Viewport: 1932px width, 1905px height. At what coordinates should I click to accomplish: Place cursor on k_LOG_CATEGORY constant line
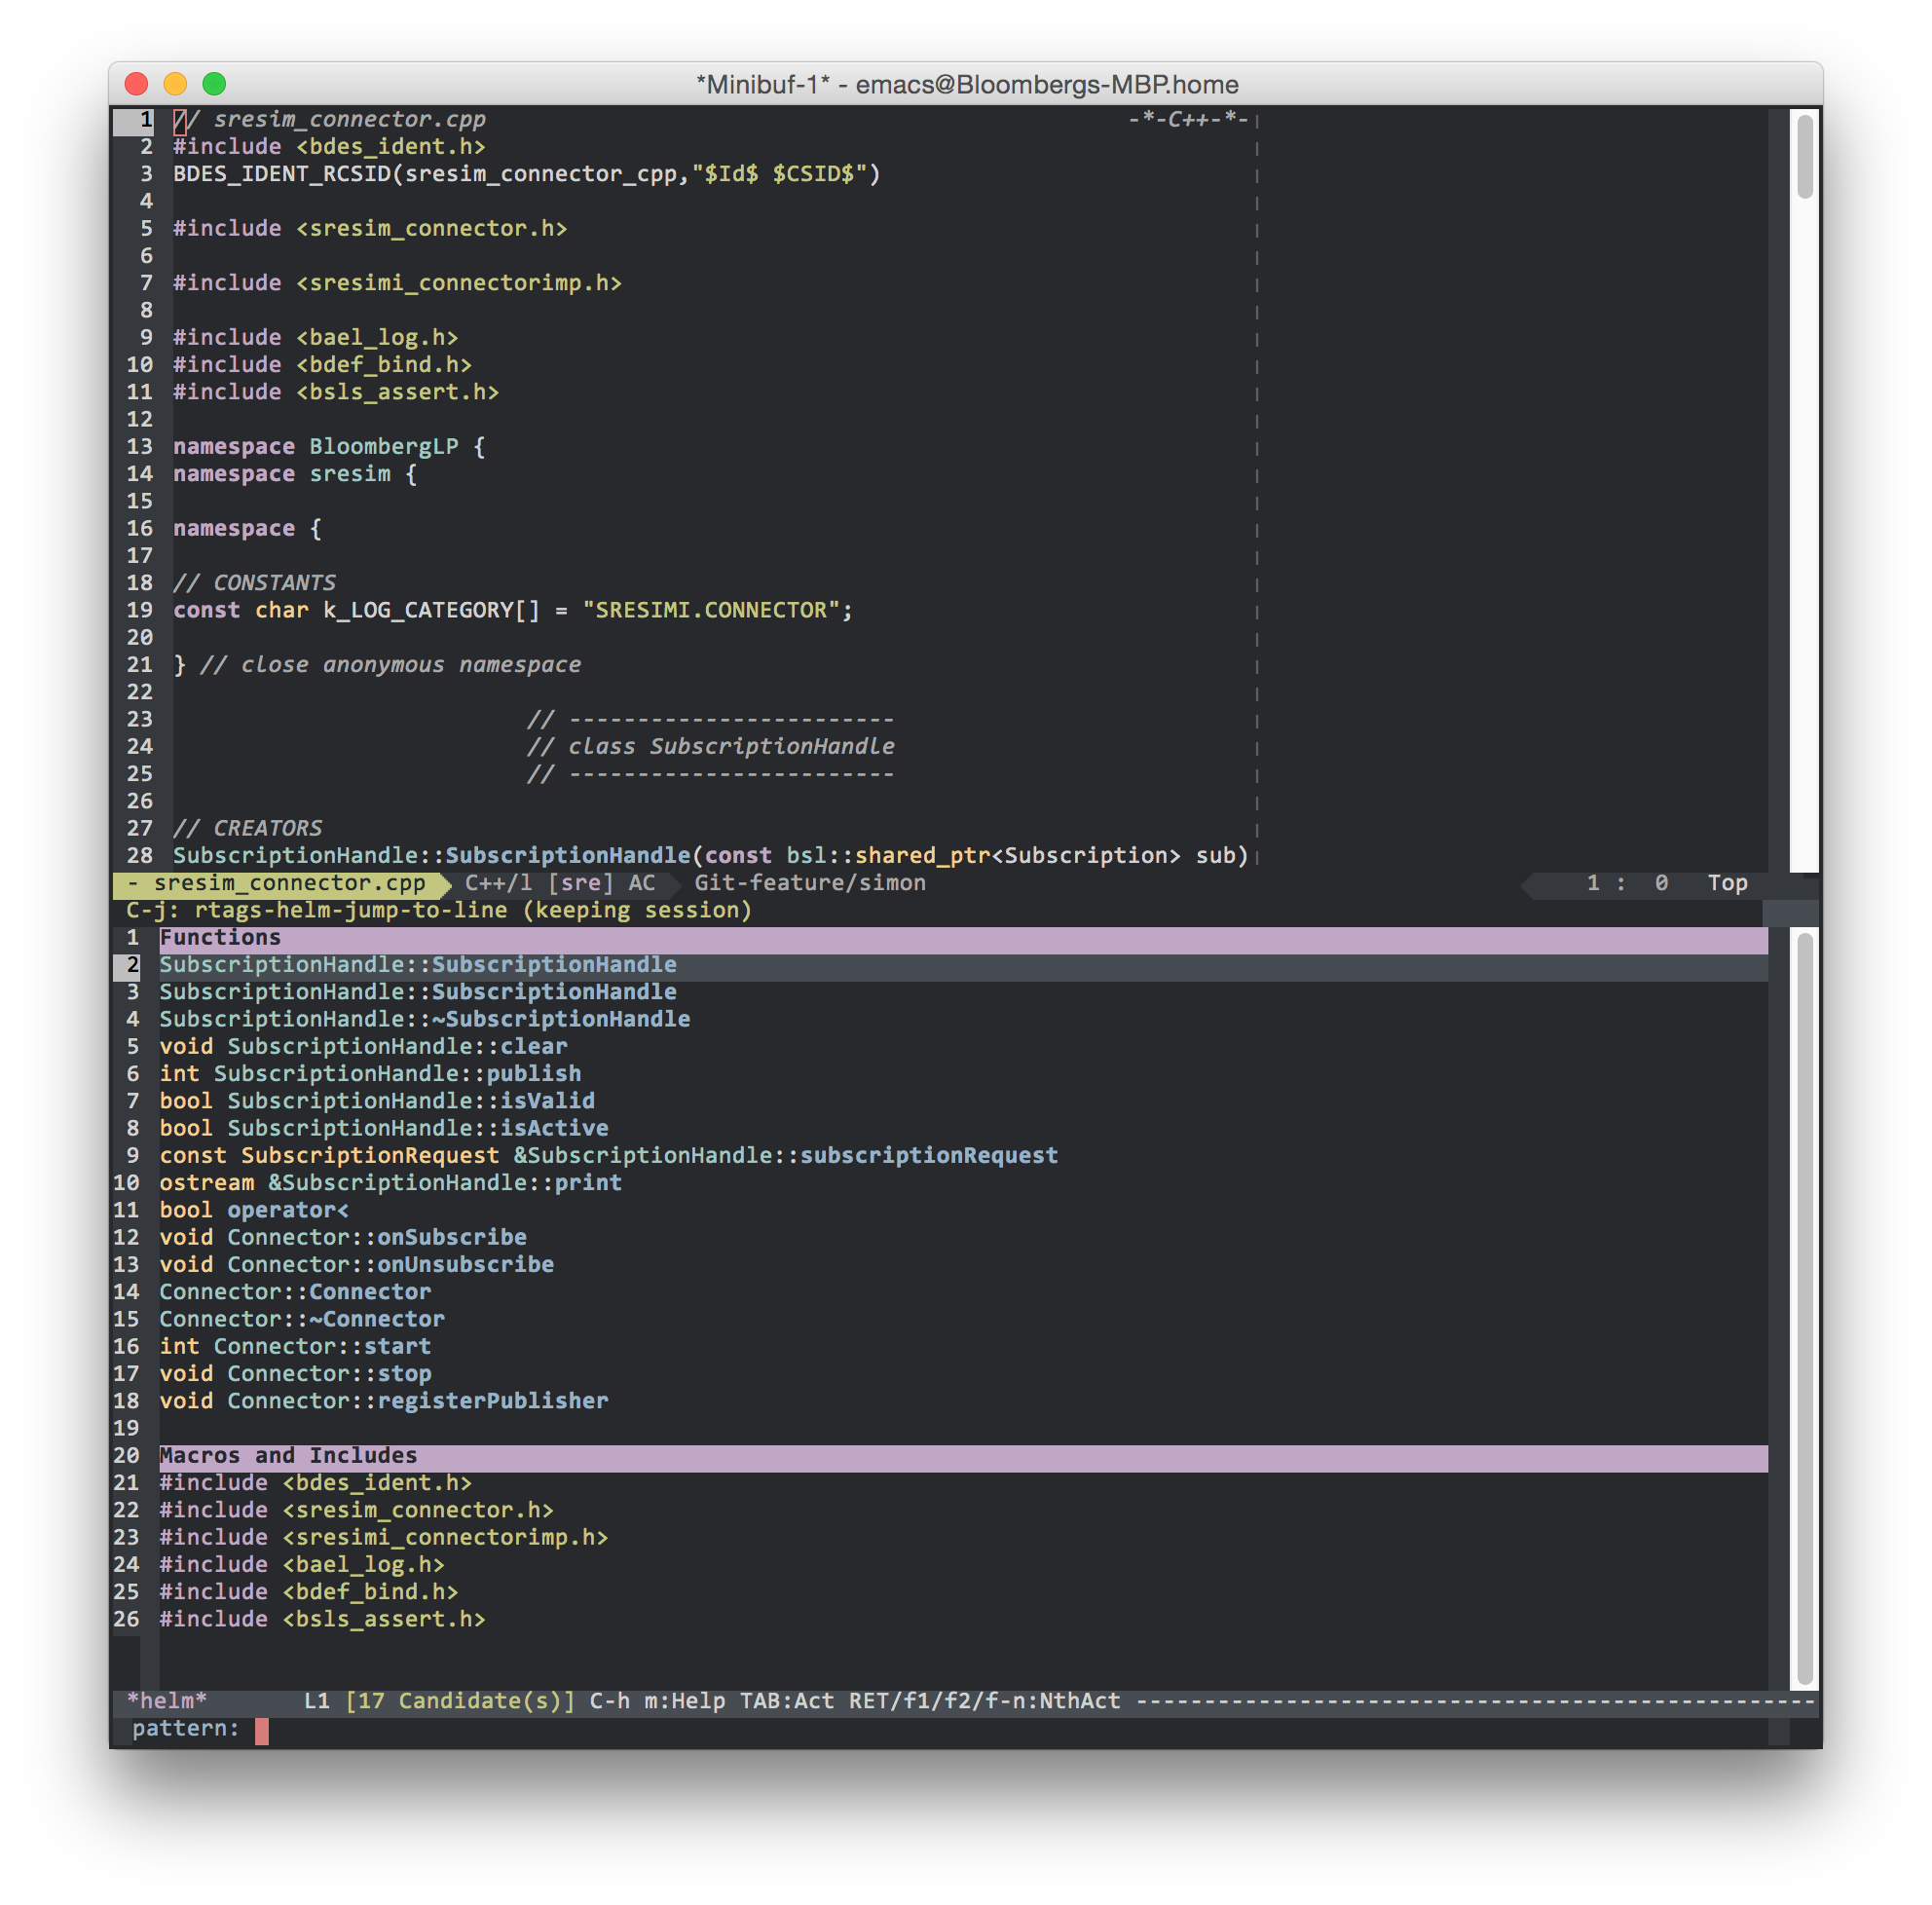513,610
